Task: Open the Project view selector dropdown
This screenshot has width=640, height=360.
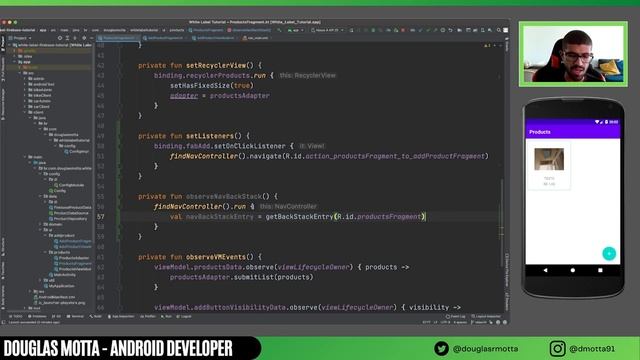Action: (20, 38)
